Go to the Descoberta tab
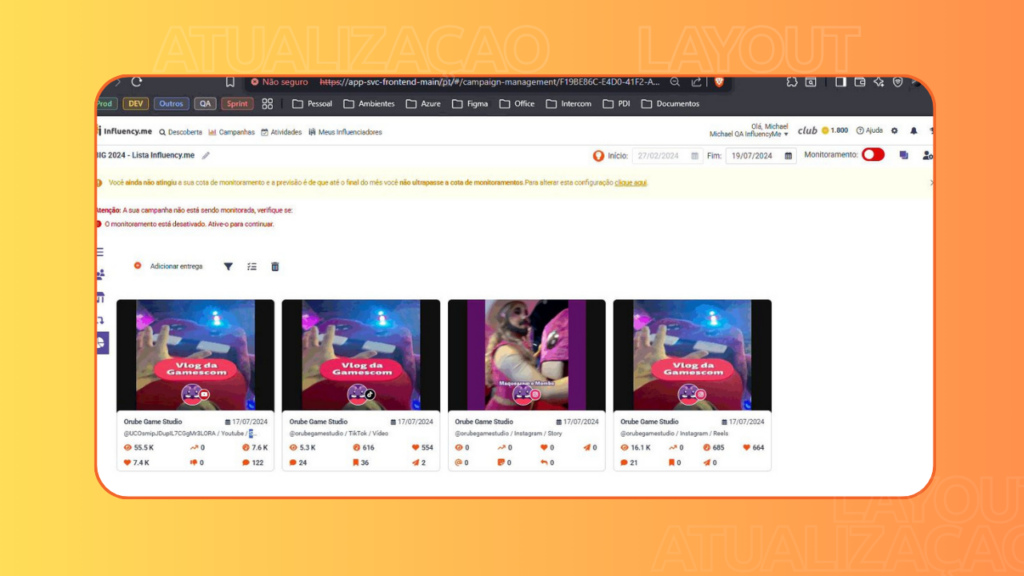Image resolution: width=1024 pixels, height=576 pixels. click(181, 132)
